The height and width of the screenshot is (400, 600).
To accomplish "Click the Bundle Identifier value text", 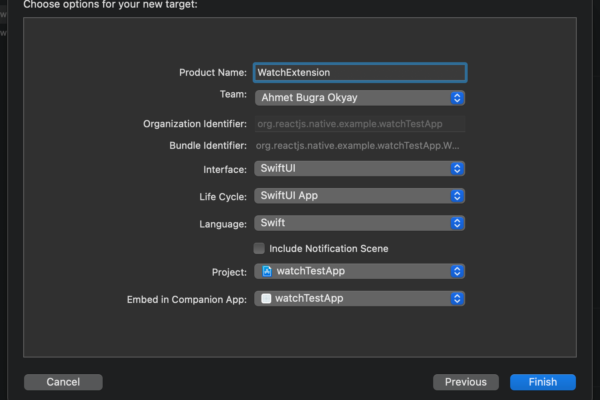I will pos(358,146).
